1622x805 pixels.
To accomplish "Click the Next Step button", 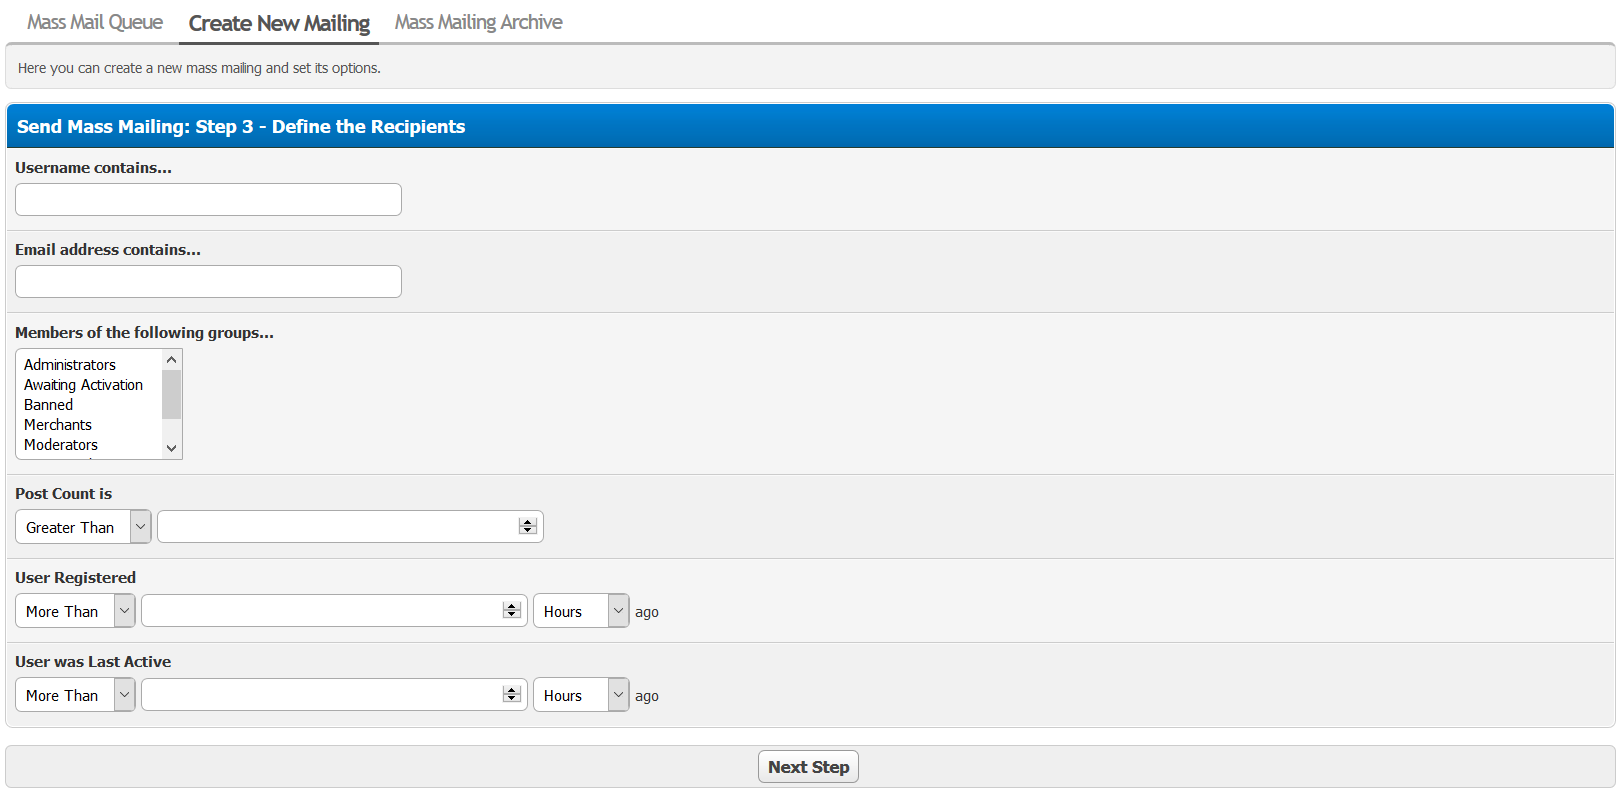I will (808, 767).
